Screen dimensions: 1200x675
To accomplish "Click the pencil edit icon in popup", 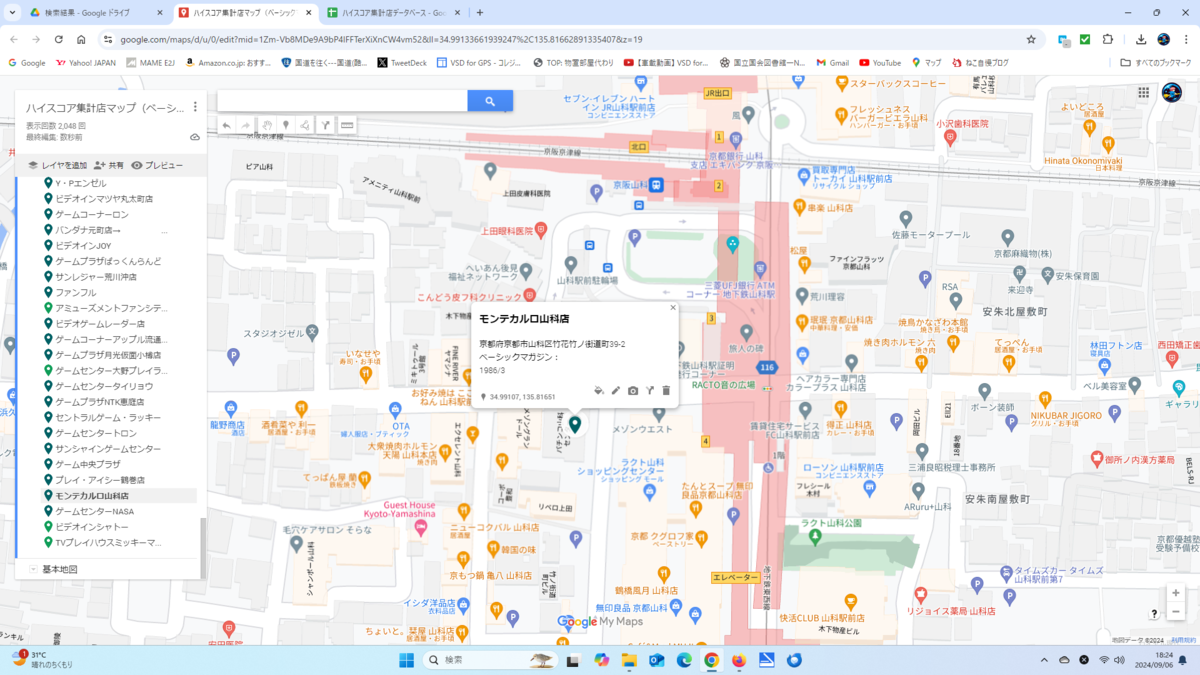I will 616,391.
